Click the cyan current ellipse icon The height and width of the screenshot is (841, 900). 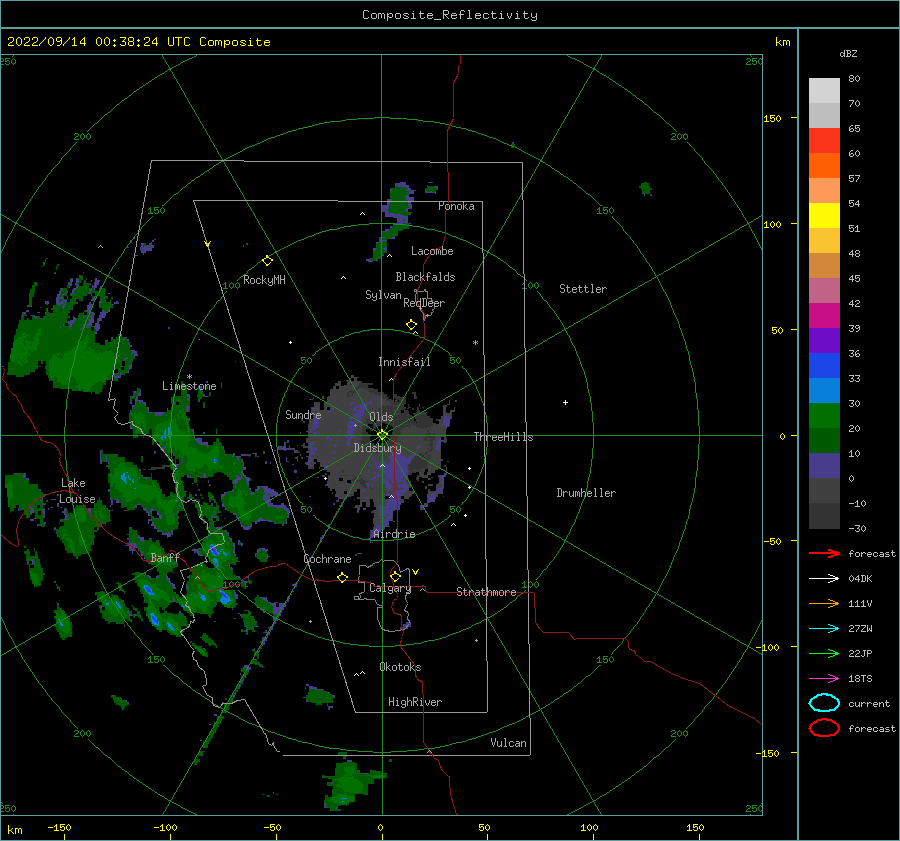pyautogui.click(x=824, y=703)
